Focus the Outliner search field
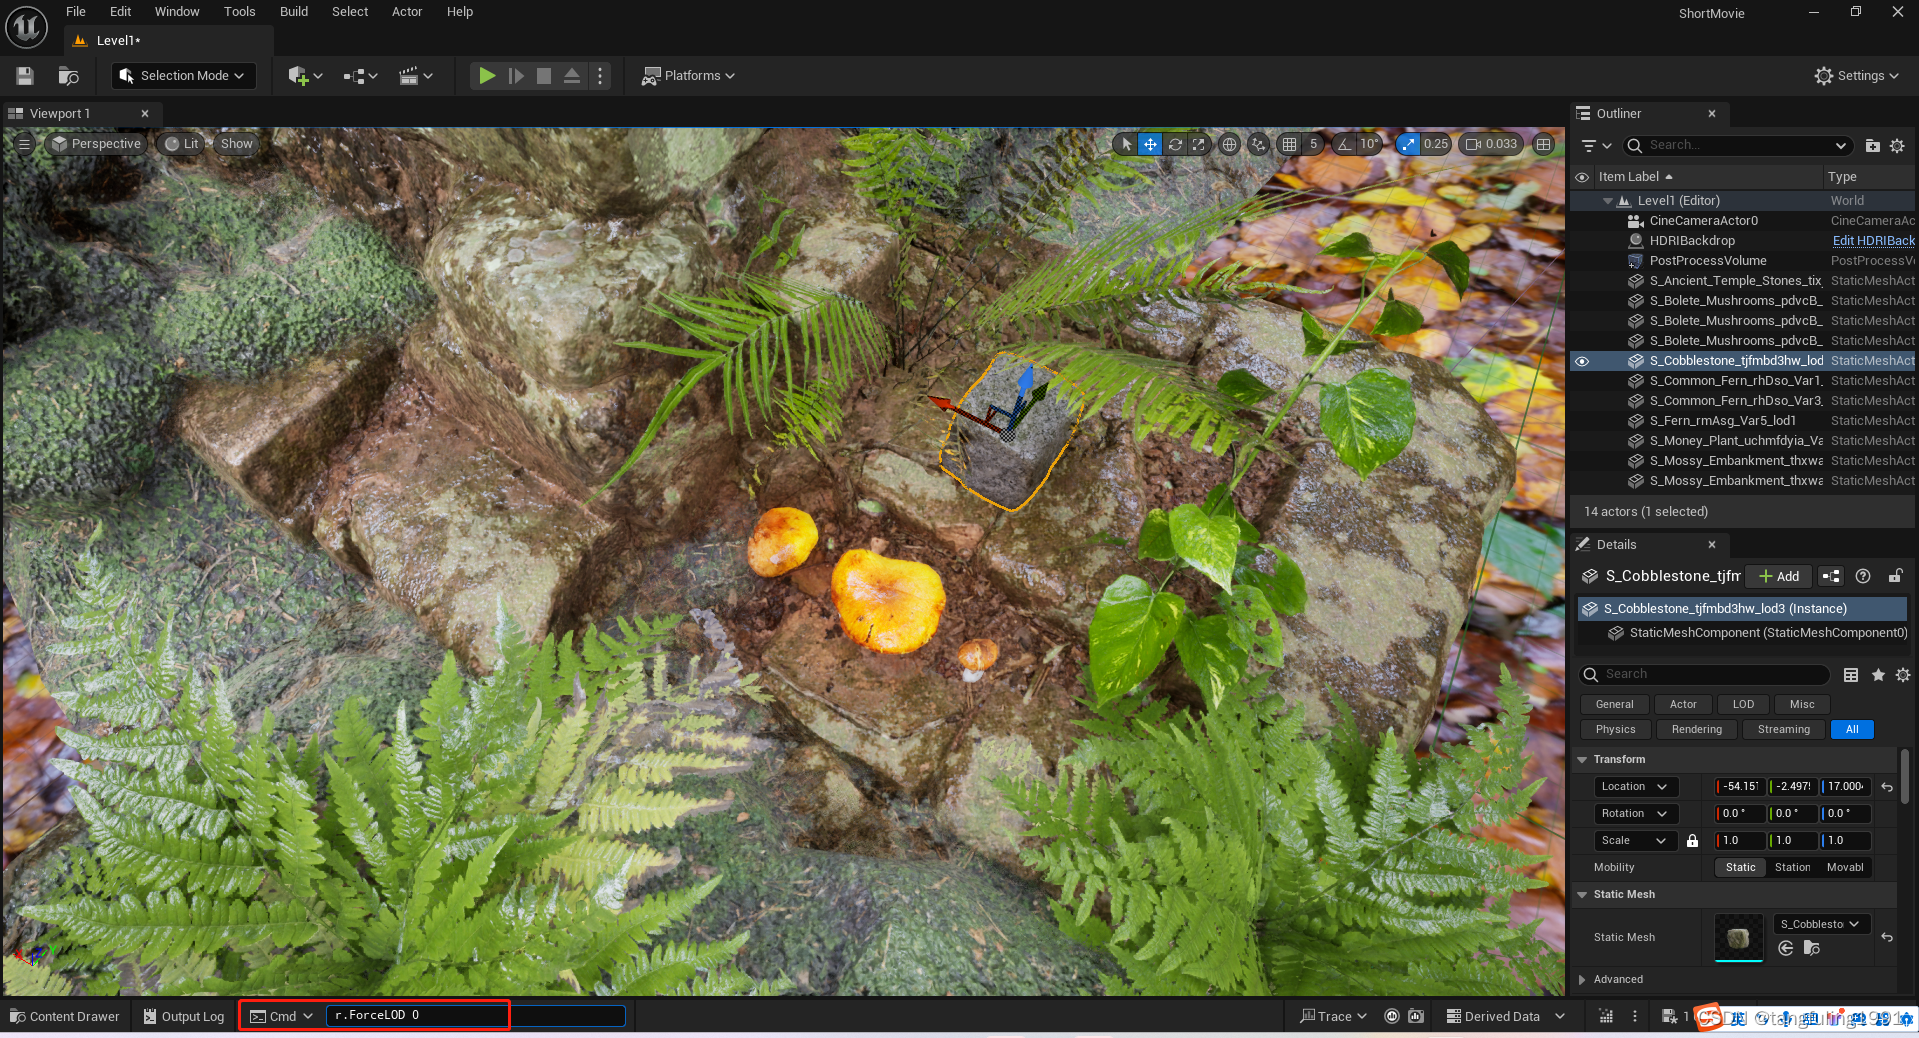 [x=1738, y=146]
